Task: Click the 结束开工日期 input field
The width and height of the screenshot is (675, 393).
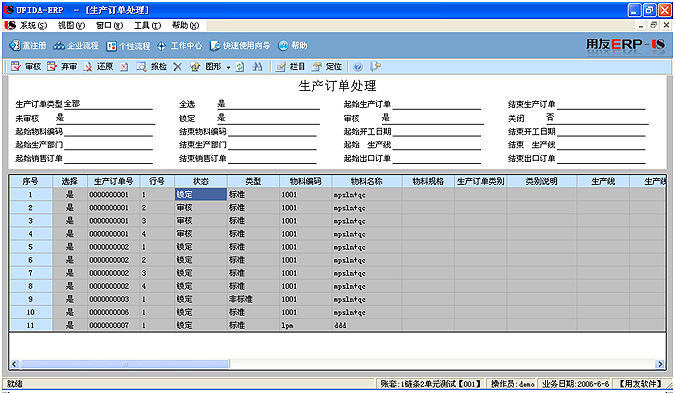Action: 601,132
